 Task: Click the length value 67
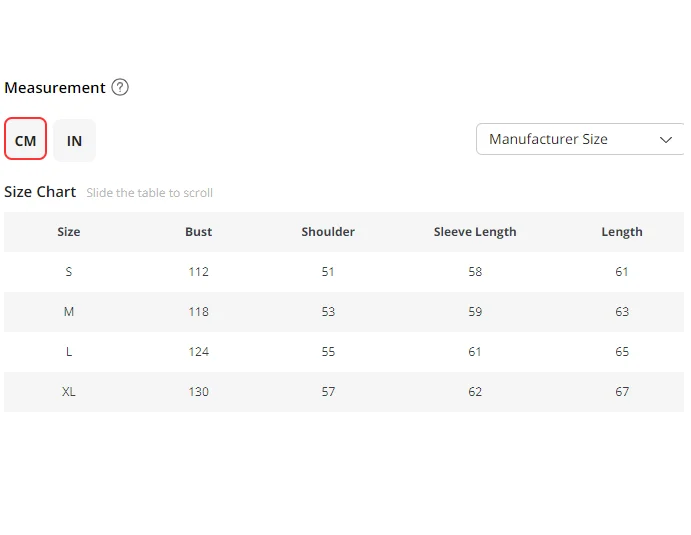pyautogui.click(x=622, y=392)
